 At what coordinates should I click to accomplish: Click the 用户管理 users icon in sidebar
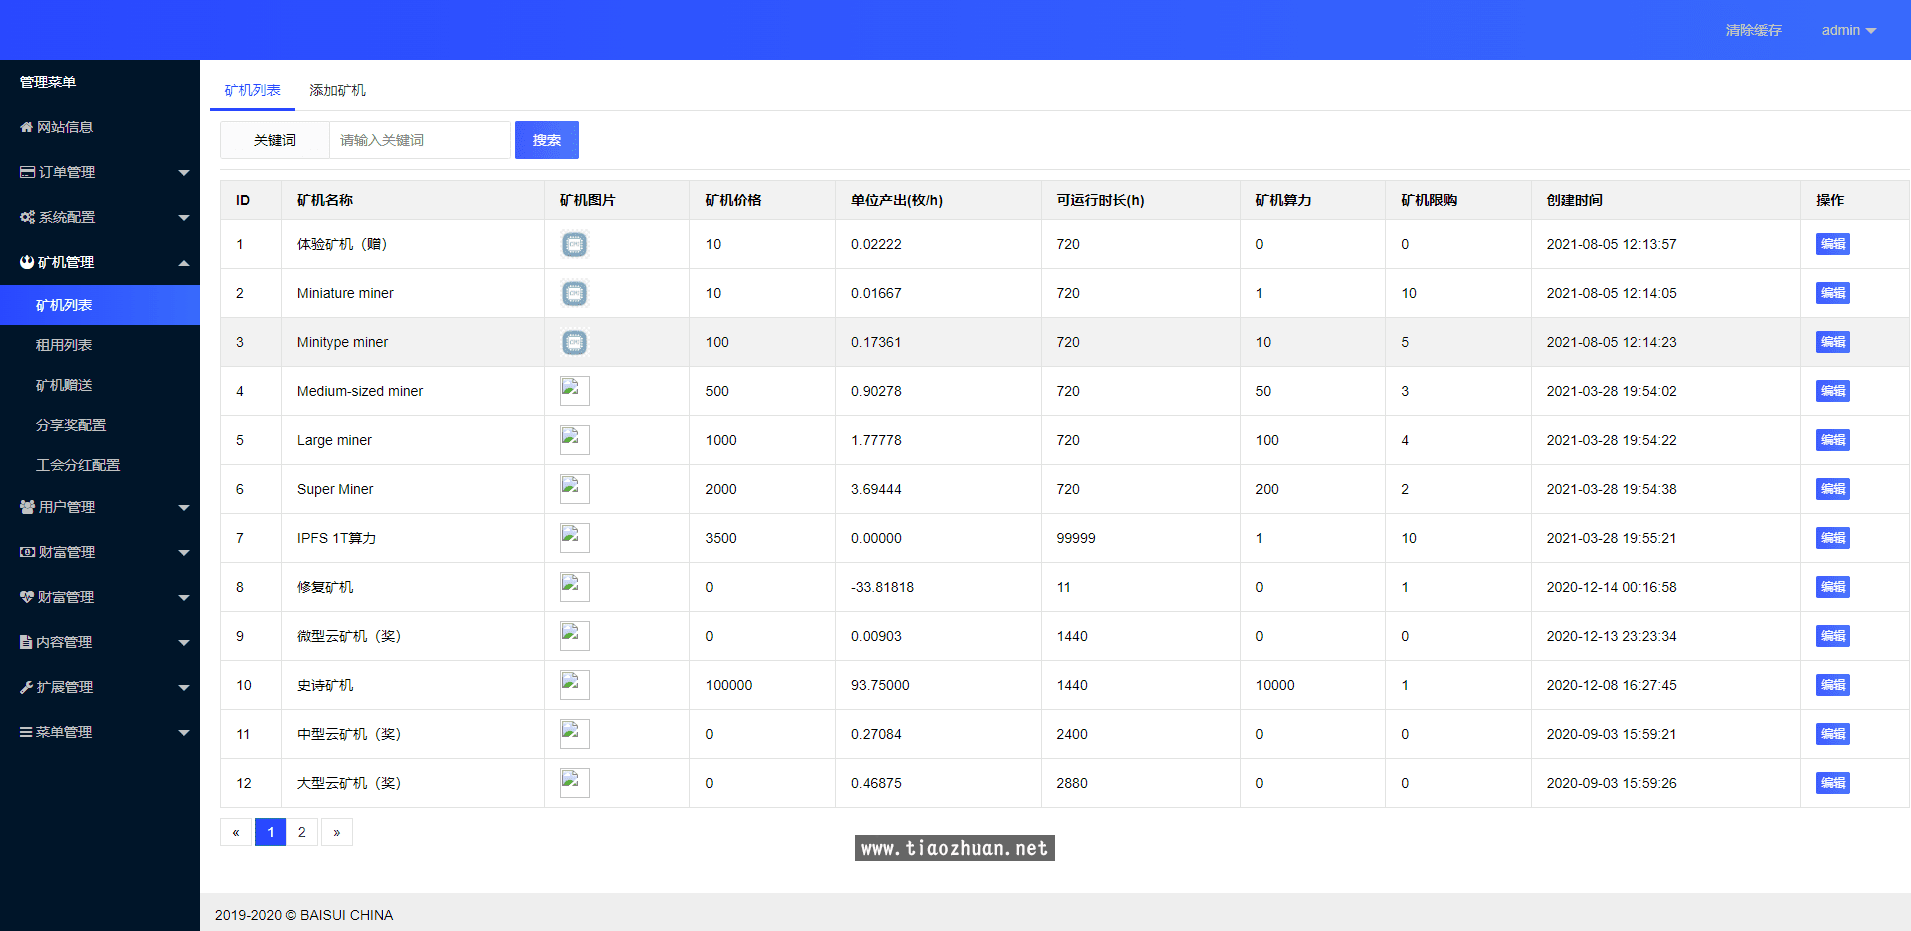point(28,507)
